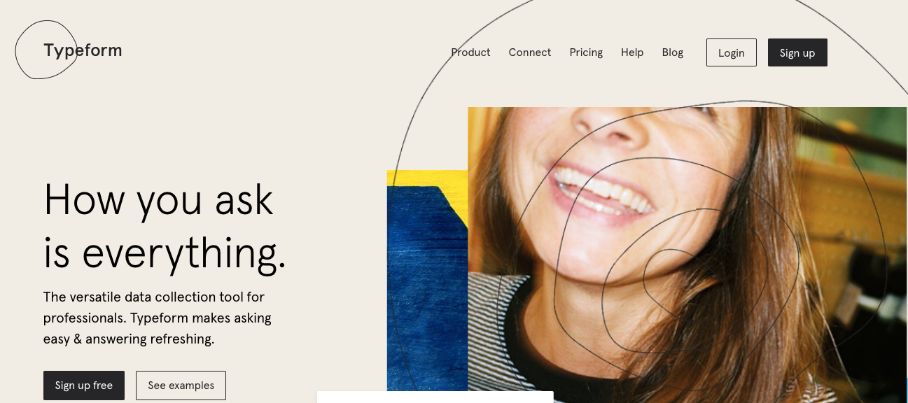908x403 pixels.
Task: Click the 'How you ask' headline line
Action: click(158, 200)
